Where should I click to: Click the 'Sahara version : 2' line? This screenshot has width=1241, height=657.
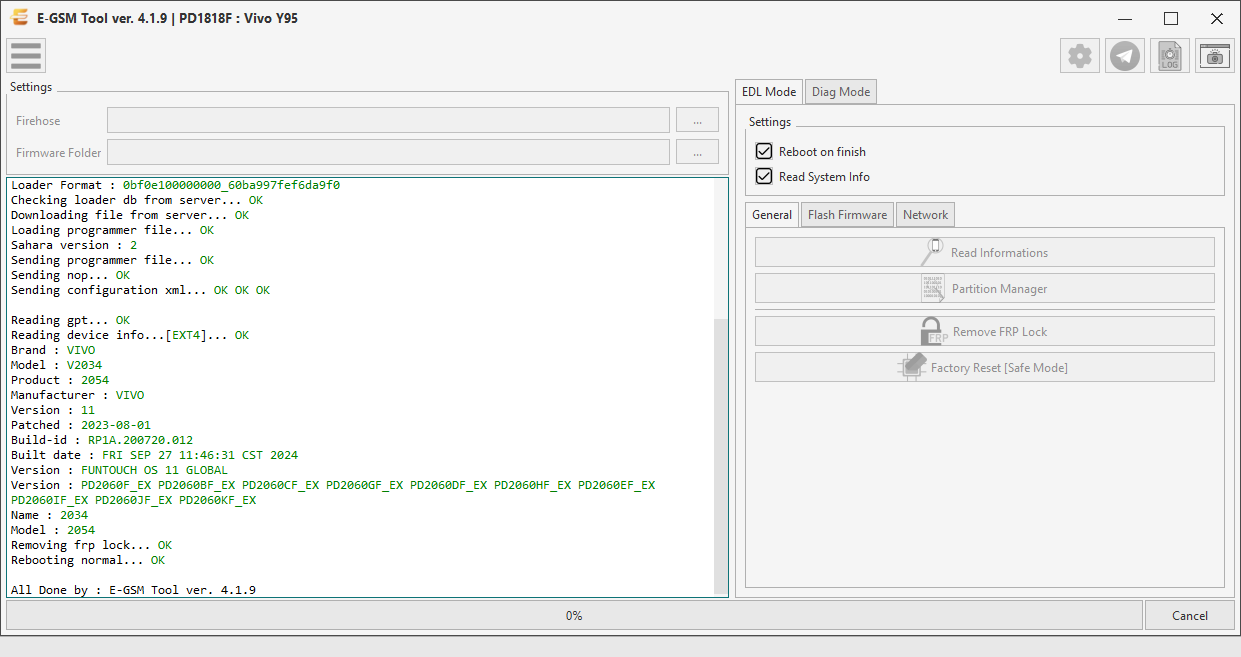click(74, 245)
